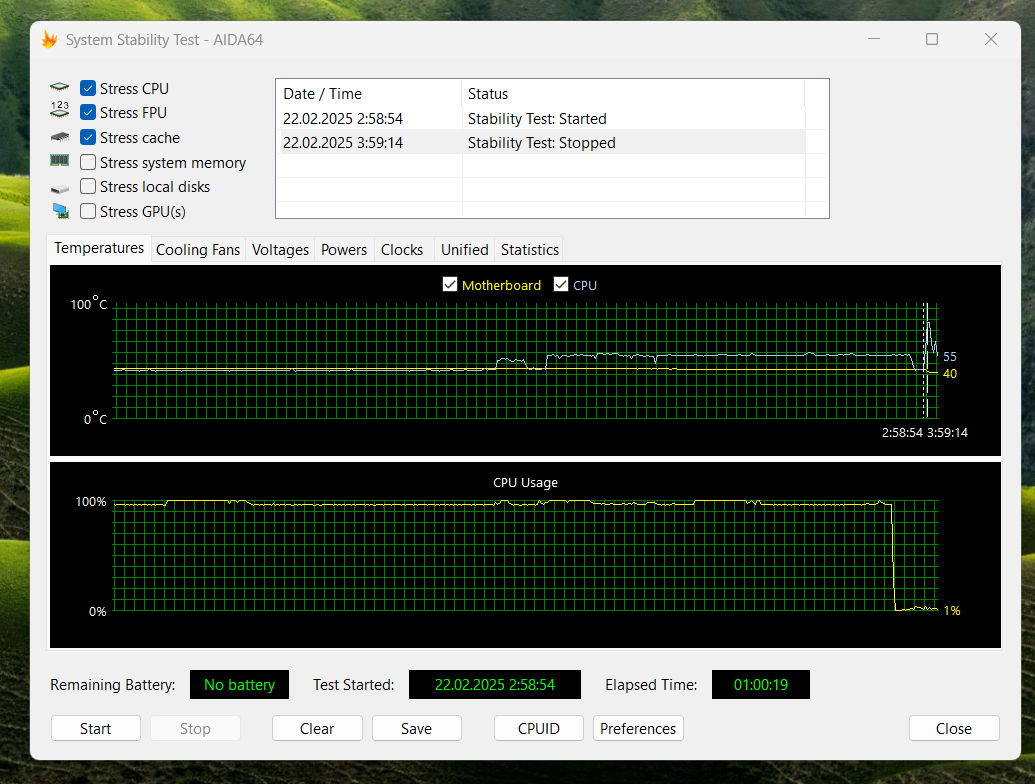Click the 22.02.2025 3:59:14 log timestamp
This screenshot has width=1035, height=784.
pyautogui.click(x=343, y=143)
